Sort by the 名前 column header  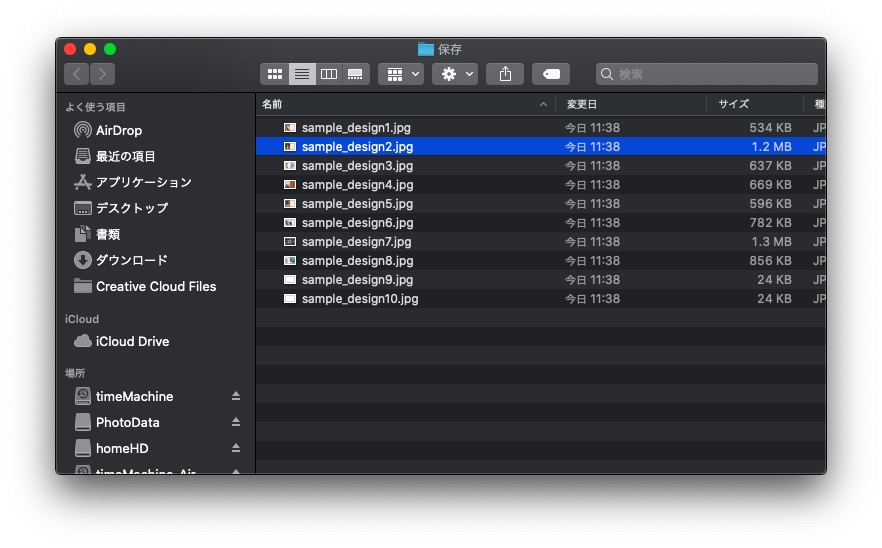pos(405,104)
